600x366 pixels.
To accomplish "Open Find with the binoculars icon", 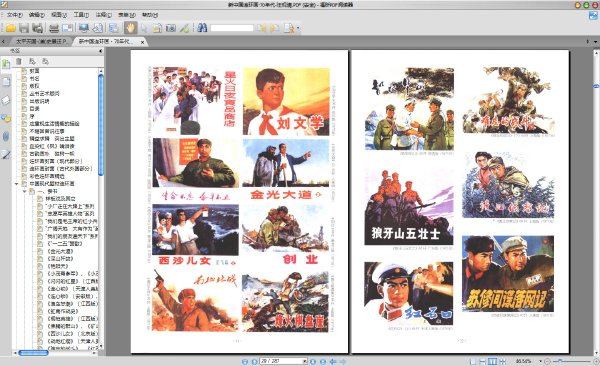I will tap(202, 28).
